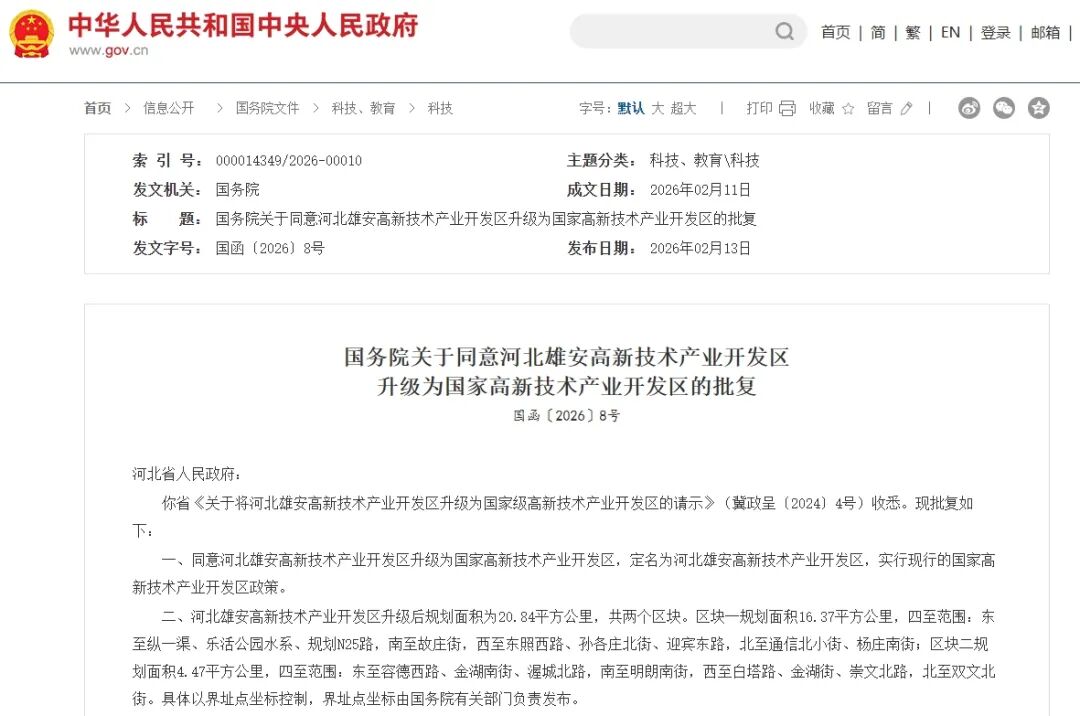Share to QZone with the round star icon
Screen dimensions: 1080x716
click(x=1039, y=108)
